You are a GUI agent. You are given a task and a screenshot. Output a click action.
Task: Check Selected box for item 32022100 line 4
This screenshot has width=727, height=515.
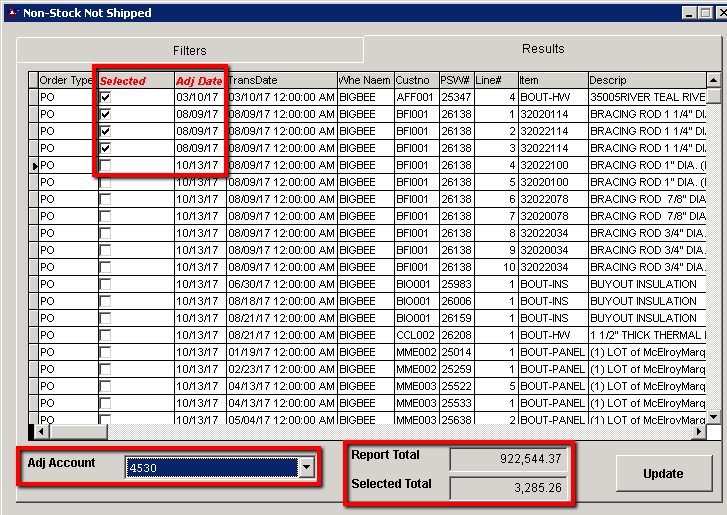point(105,165)
